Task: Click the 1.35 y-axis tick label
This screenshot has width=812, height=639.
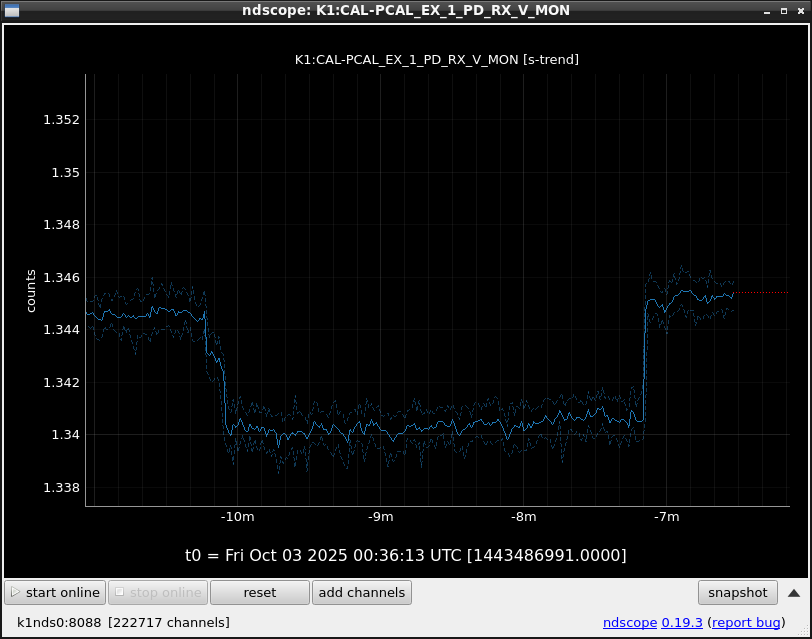Action: [x=65, y=172]
